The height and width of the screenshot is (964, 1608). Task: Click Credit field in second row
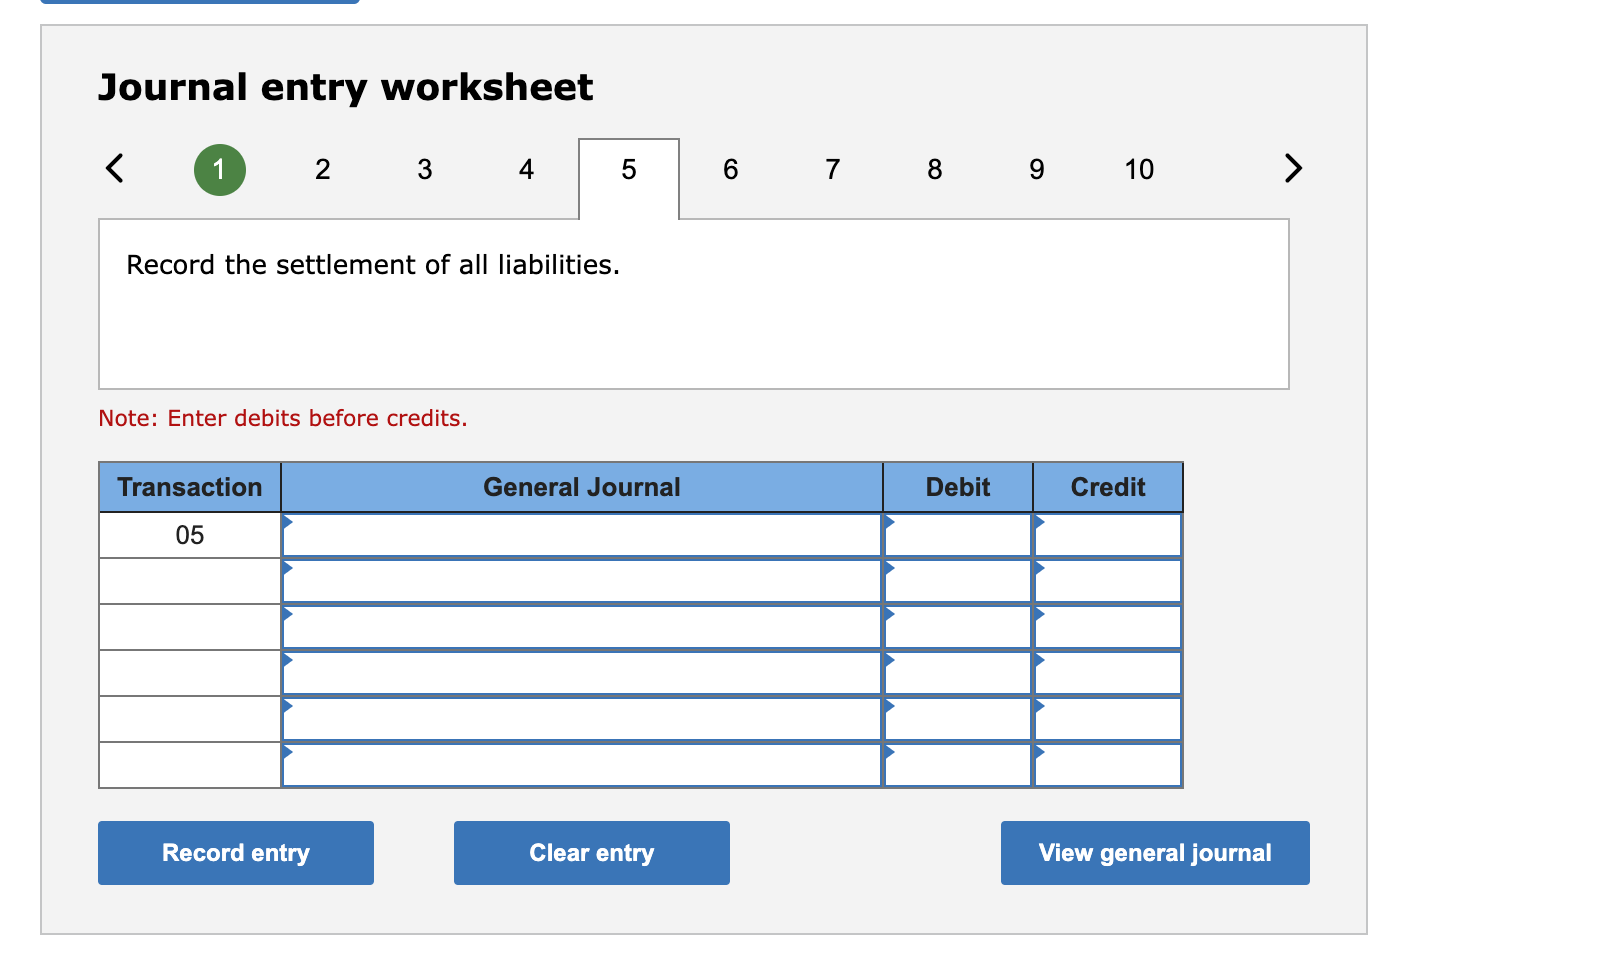pos(1108,581)
